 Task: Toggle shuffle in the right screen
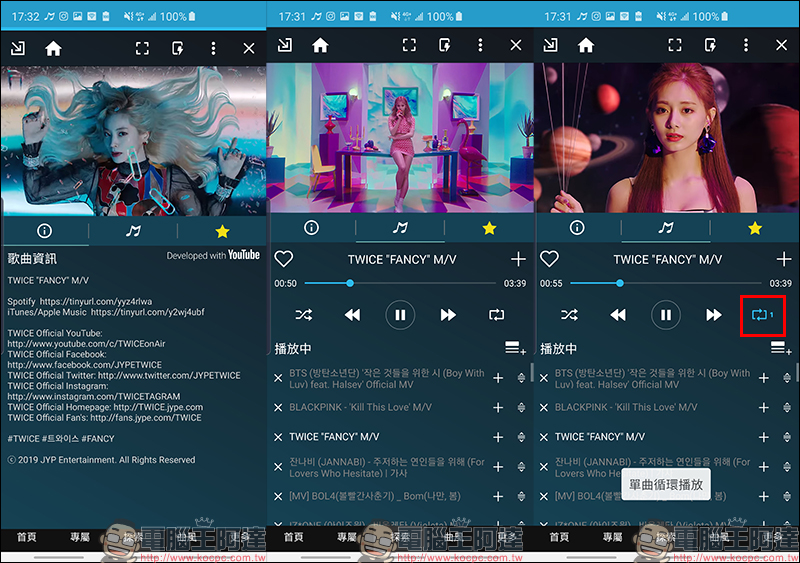coord(569,315)
